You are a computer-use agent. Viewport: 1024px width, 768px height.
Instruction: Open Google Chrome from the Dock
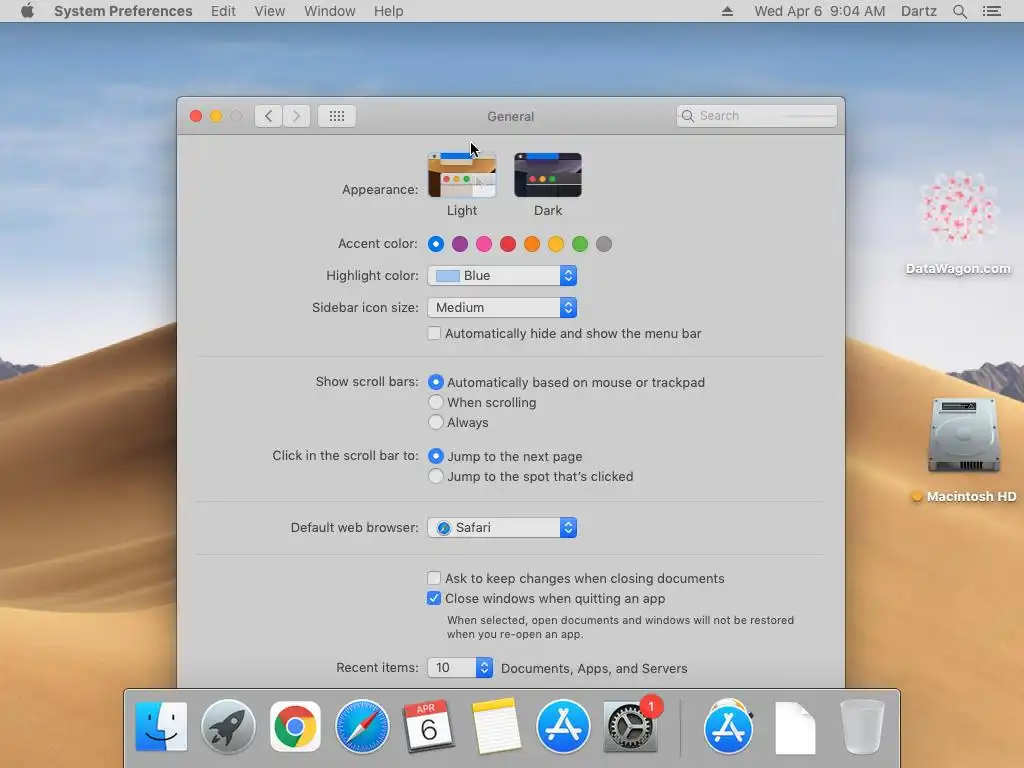point(295,726)
